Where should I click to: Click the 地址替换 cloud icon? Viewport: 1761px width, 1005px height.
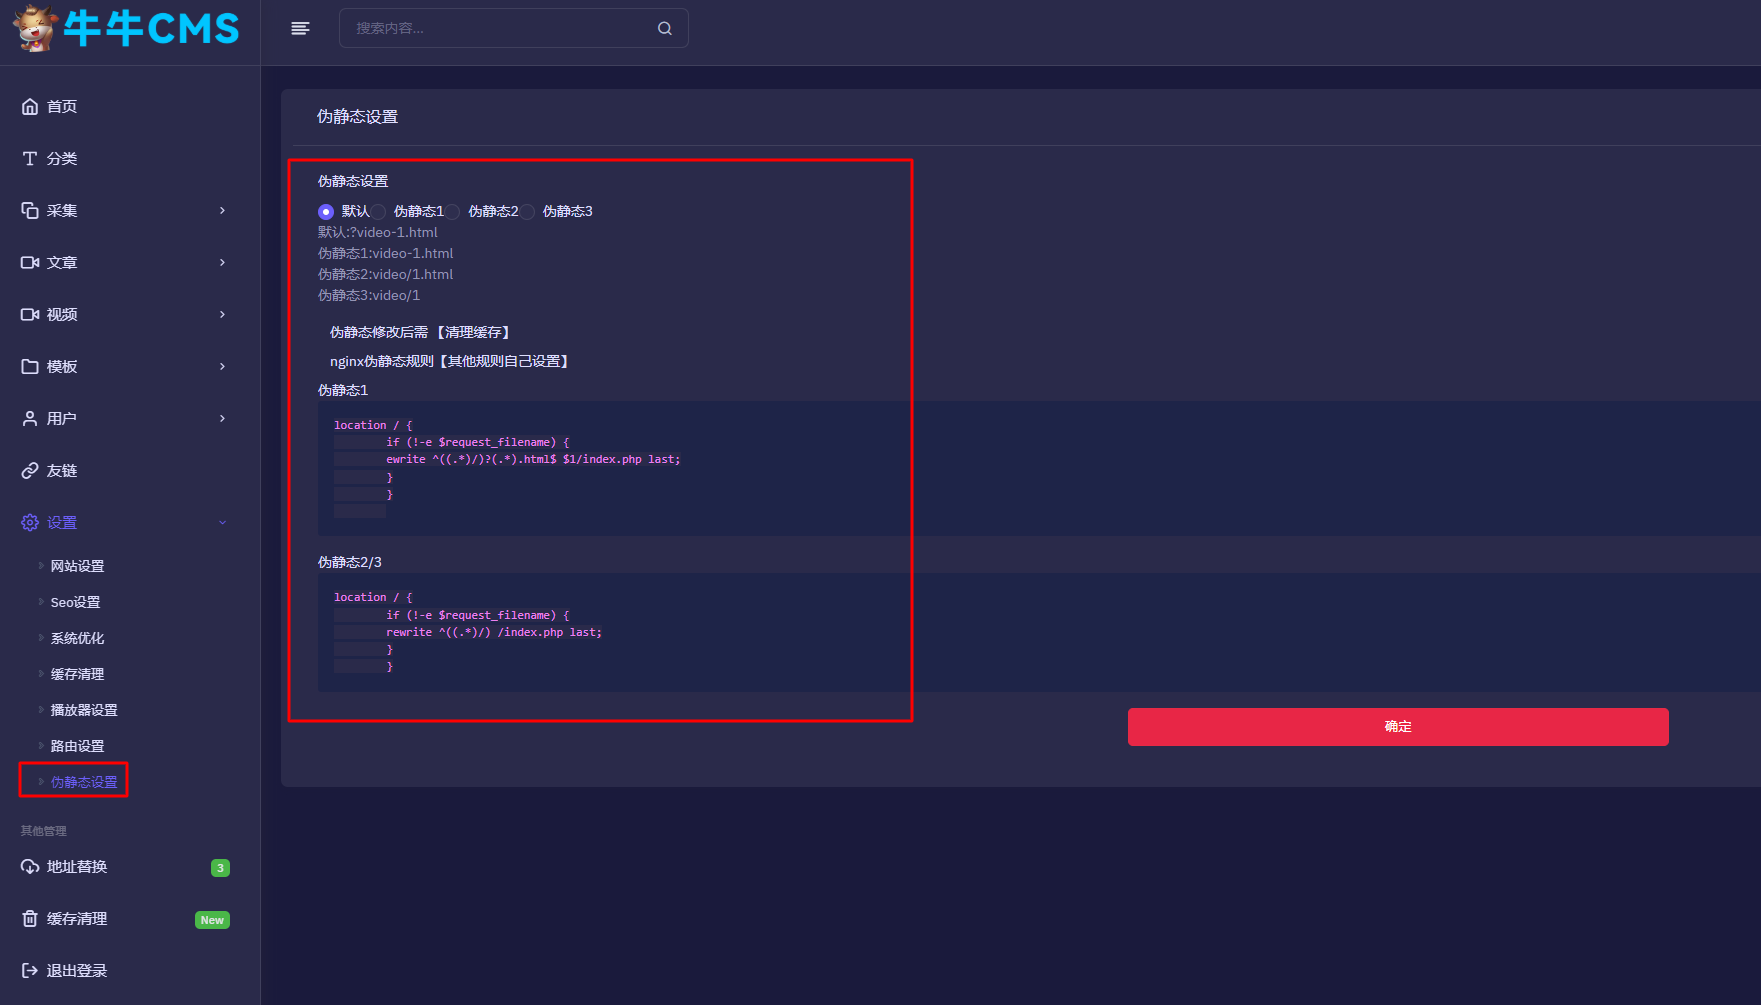(x=30, y=867)
